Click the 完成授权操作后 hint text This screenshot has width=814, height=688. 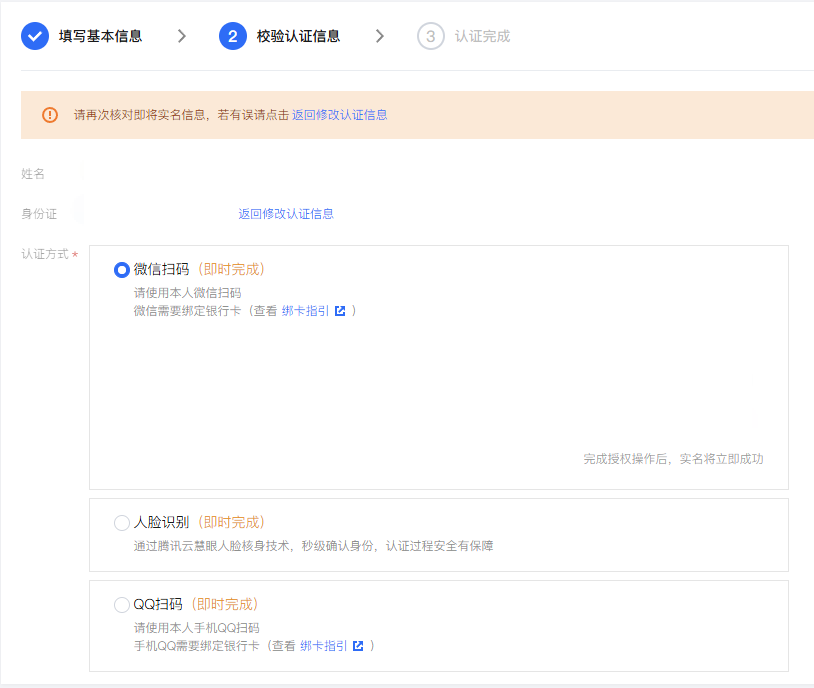(x=673, y=459)
